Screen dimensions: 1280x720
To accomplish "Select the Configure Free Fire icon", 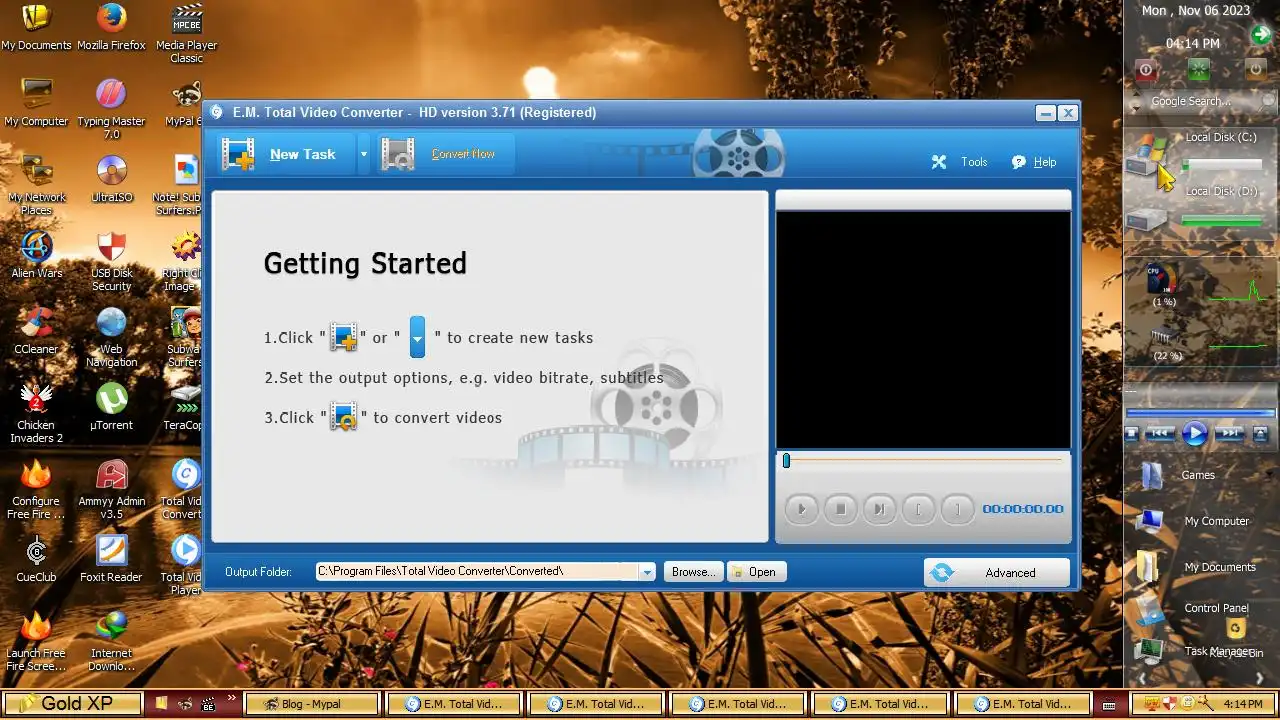I will 36,489.
